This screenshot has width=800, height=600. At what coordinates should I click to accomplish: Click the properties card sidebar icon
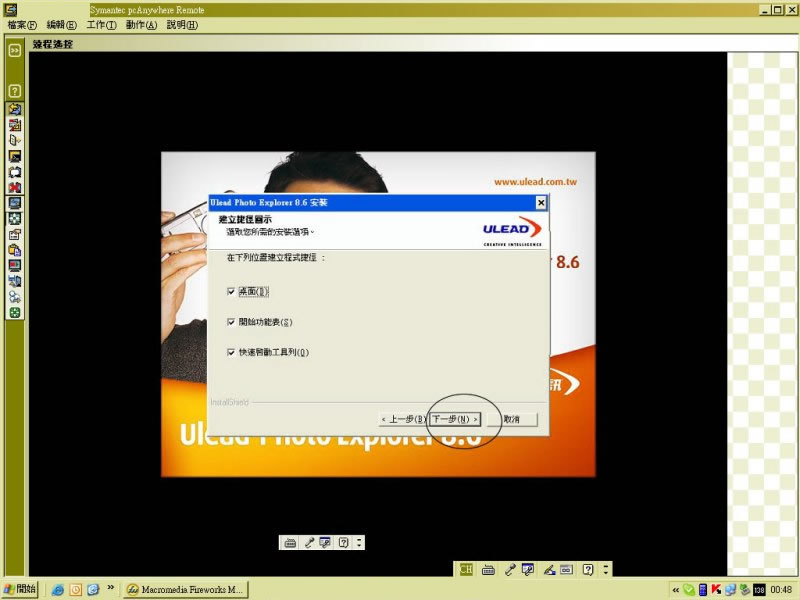pyautogui.click(x=15, y=235)
